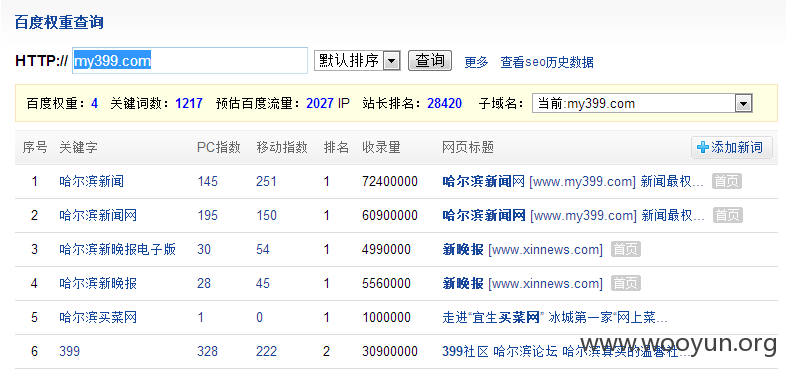Click the 首页 tag in row 3
This screenshot has height=372, width=786.
click(x=626, y=249)
